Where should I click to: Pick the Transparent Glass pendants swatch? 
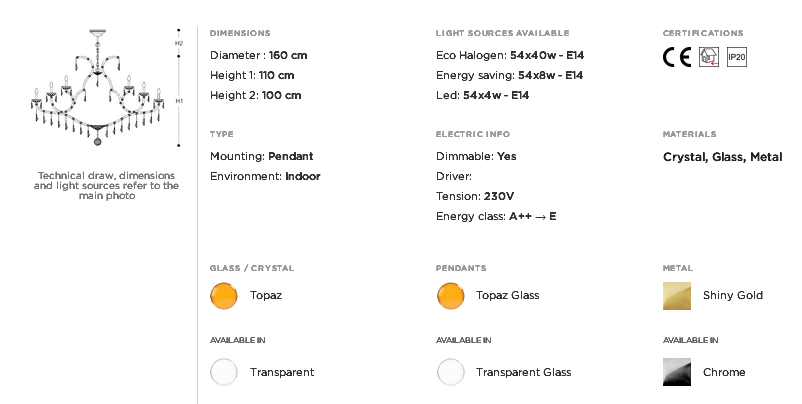point(451,372)
